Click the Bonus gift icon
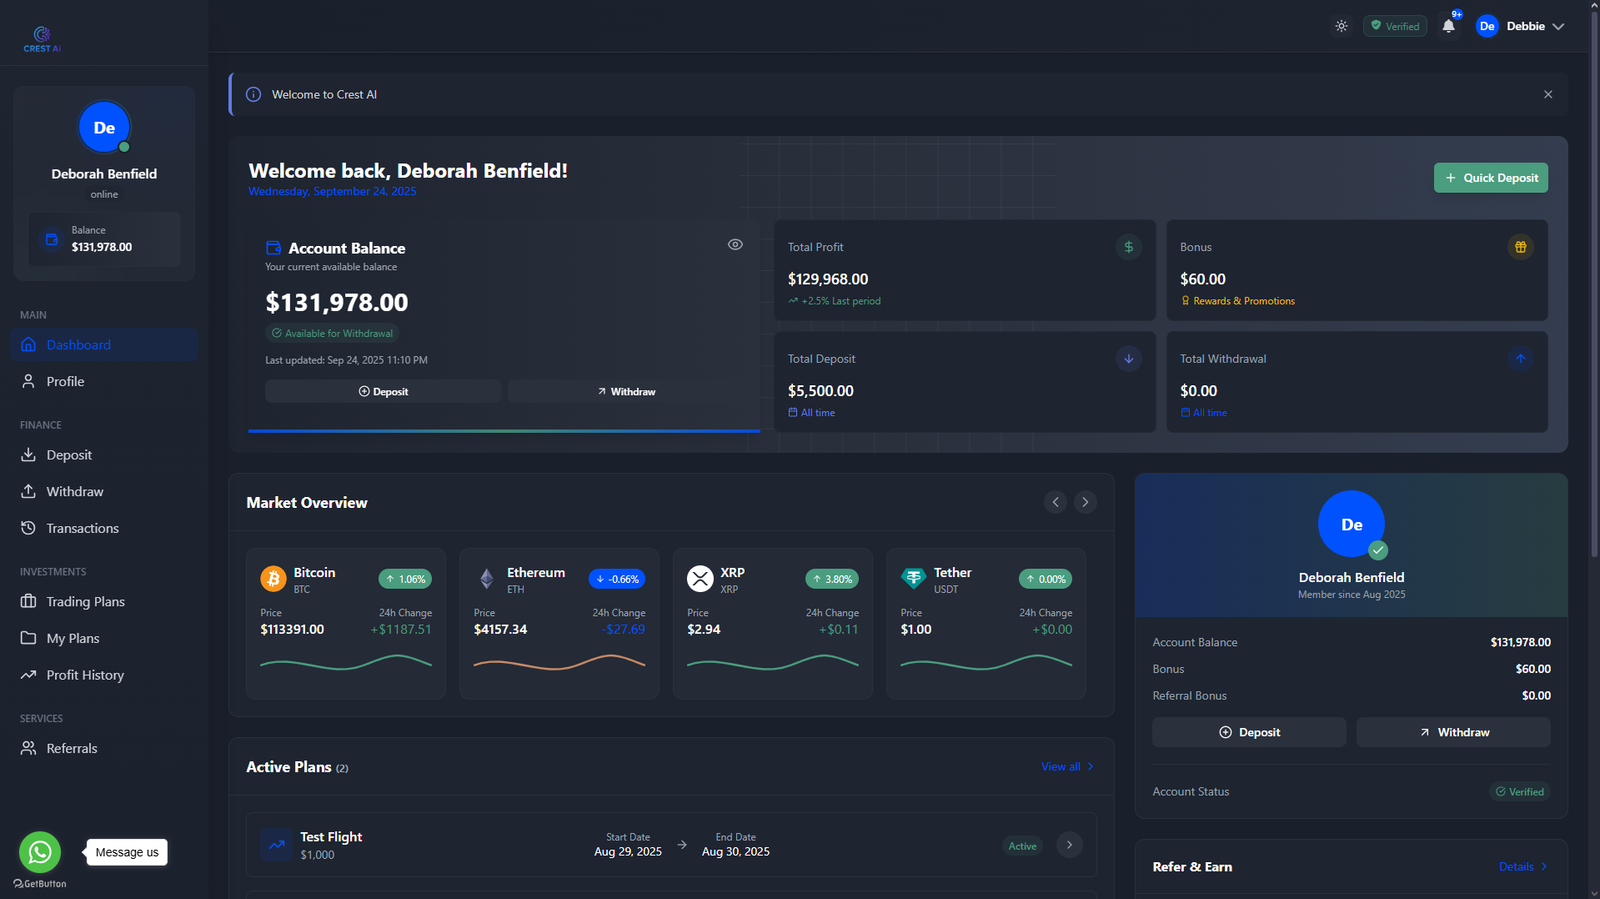 point(1520,247)
